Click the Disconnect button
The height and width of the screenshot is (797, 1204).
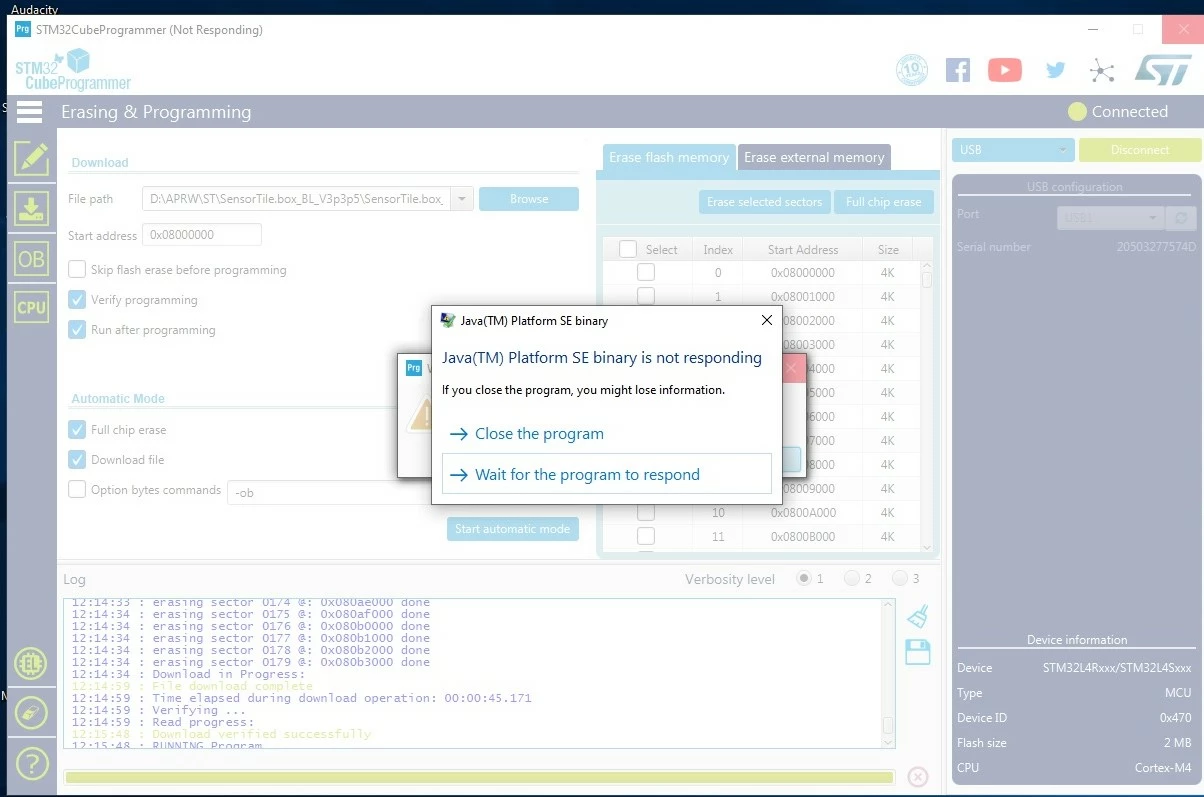tap(1140, 150)
